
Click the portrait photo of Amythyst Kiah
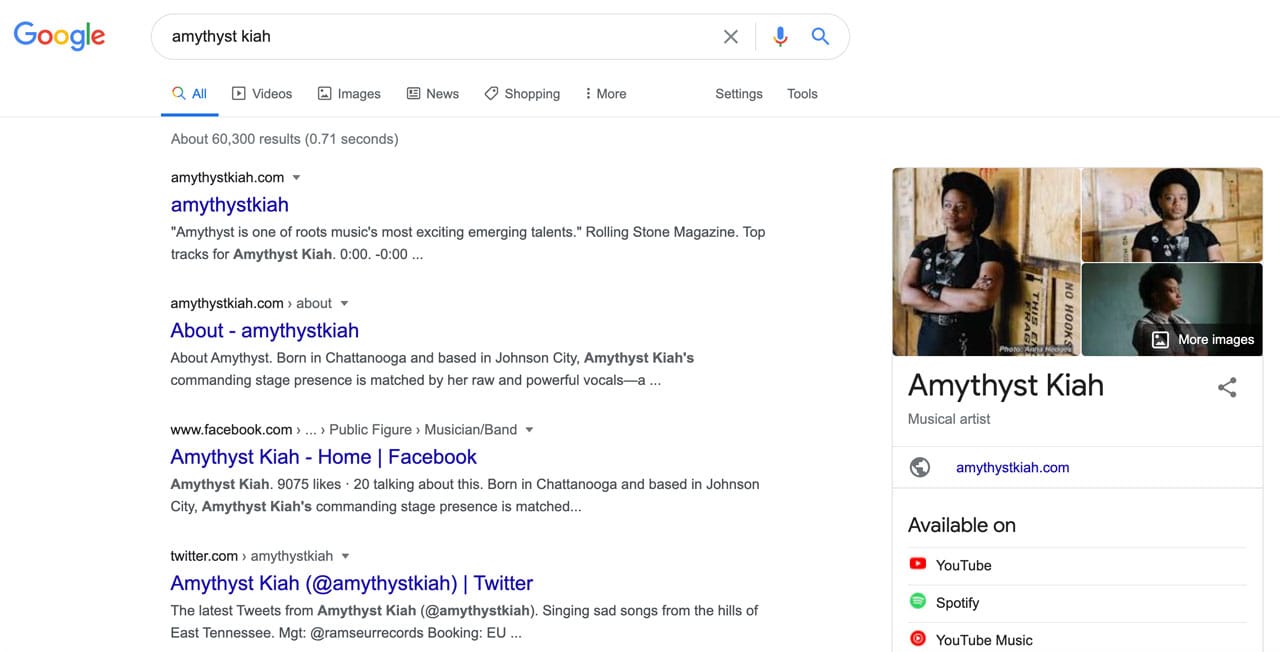click(x=985, y=262)
